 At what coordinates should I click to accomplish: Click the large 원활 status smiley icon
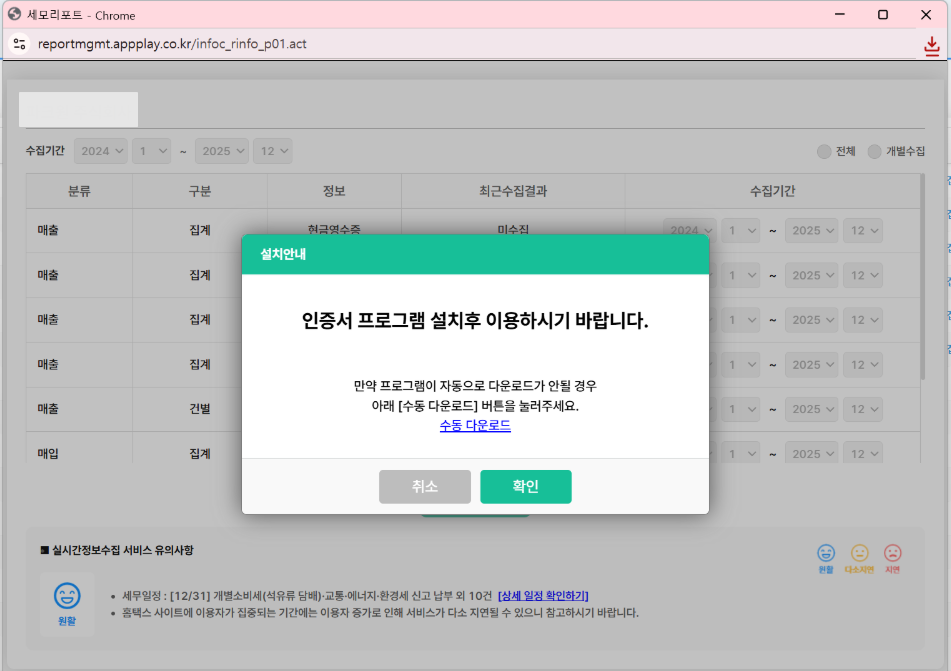coord(67,597)
